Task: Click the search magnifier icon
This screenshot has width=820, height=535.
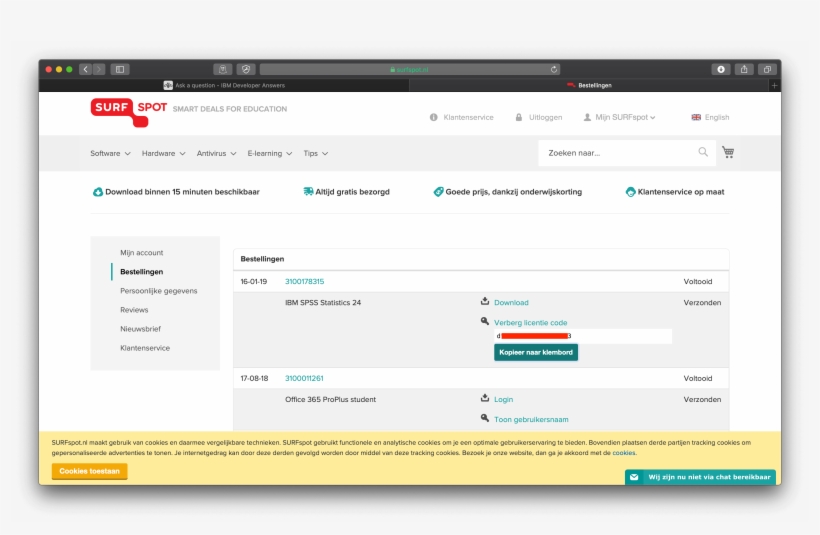Action: coord(703,153)
